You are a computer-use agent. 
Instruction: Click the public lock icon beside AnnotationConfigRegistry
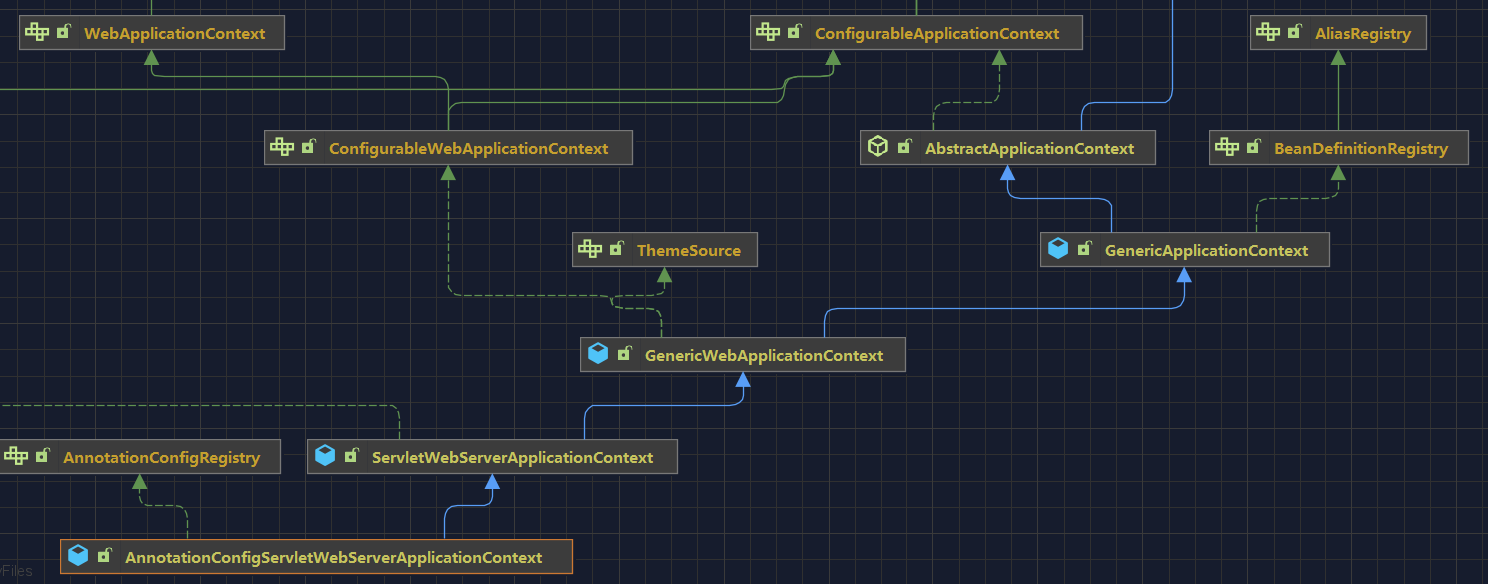43,456
